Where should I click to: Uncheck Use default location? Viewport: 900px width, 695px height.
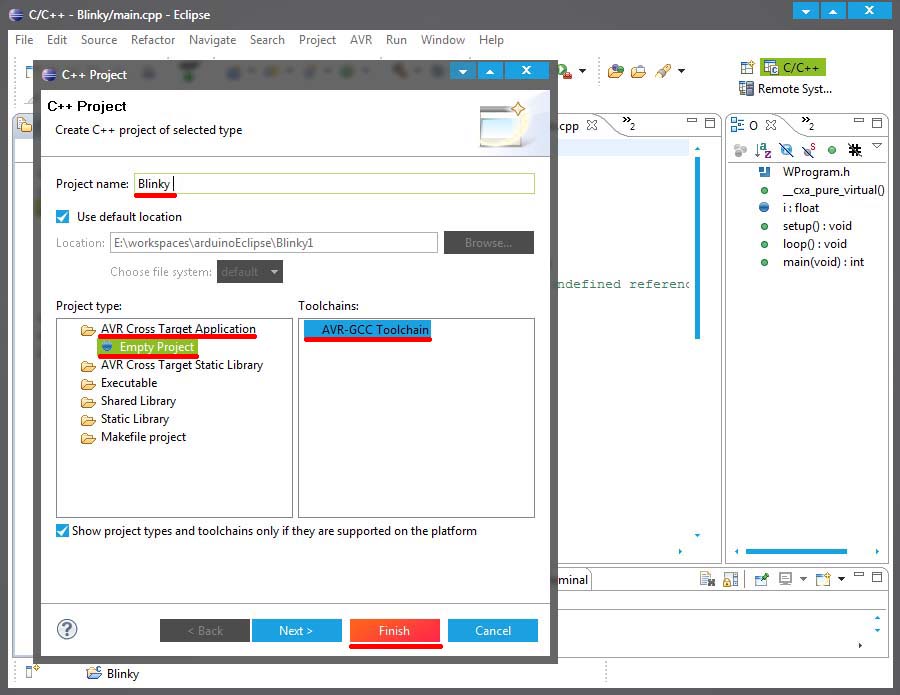63,217
